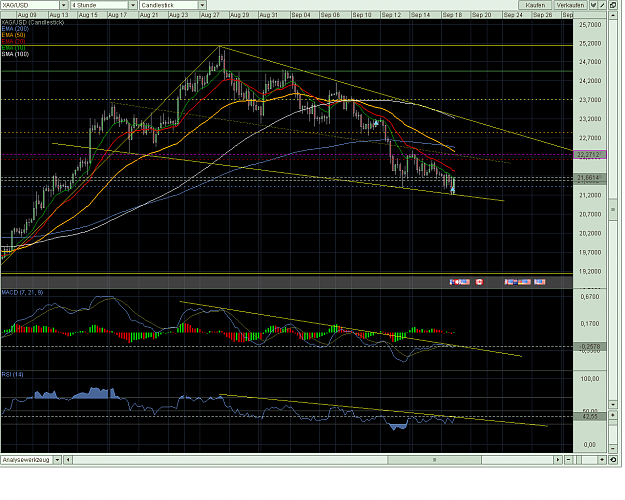Click the EMA (20) indicator label

pyautogui.click(x=14, y=41)
